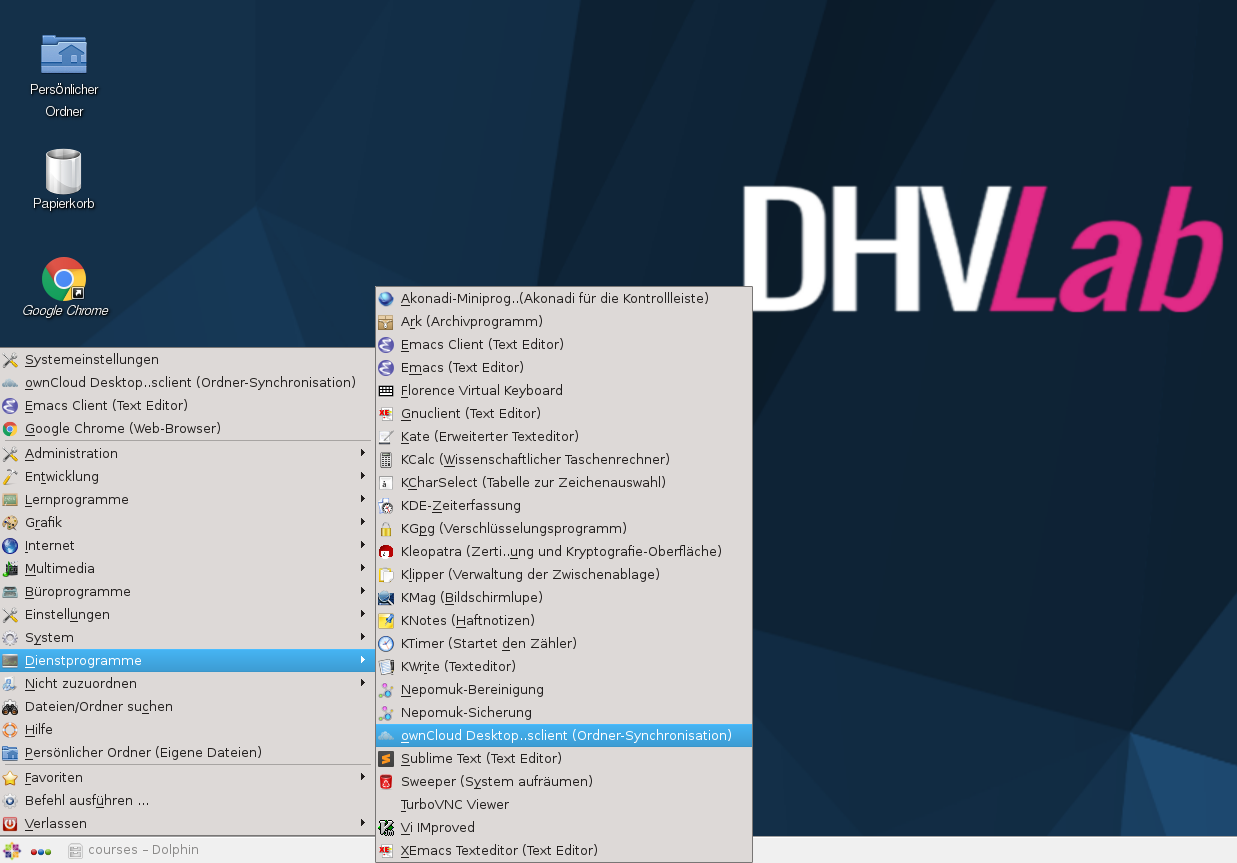The image size is (1237, 863).
Task: Open KCharSelect character table
Action: 564,482
